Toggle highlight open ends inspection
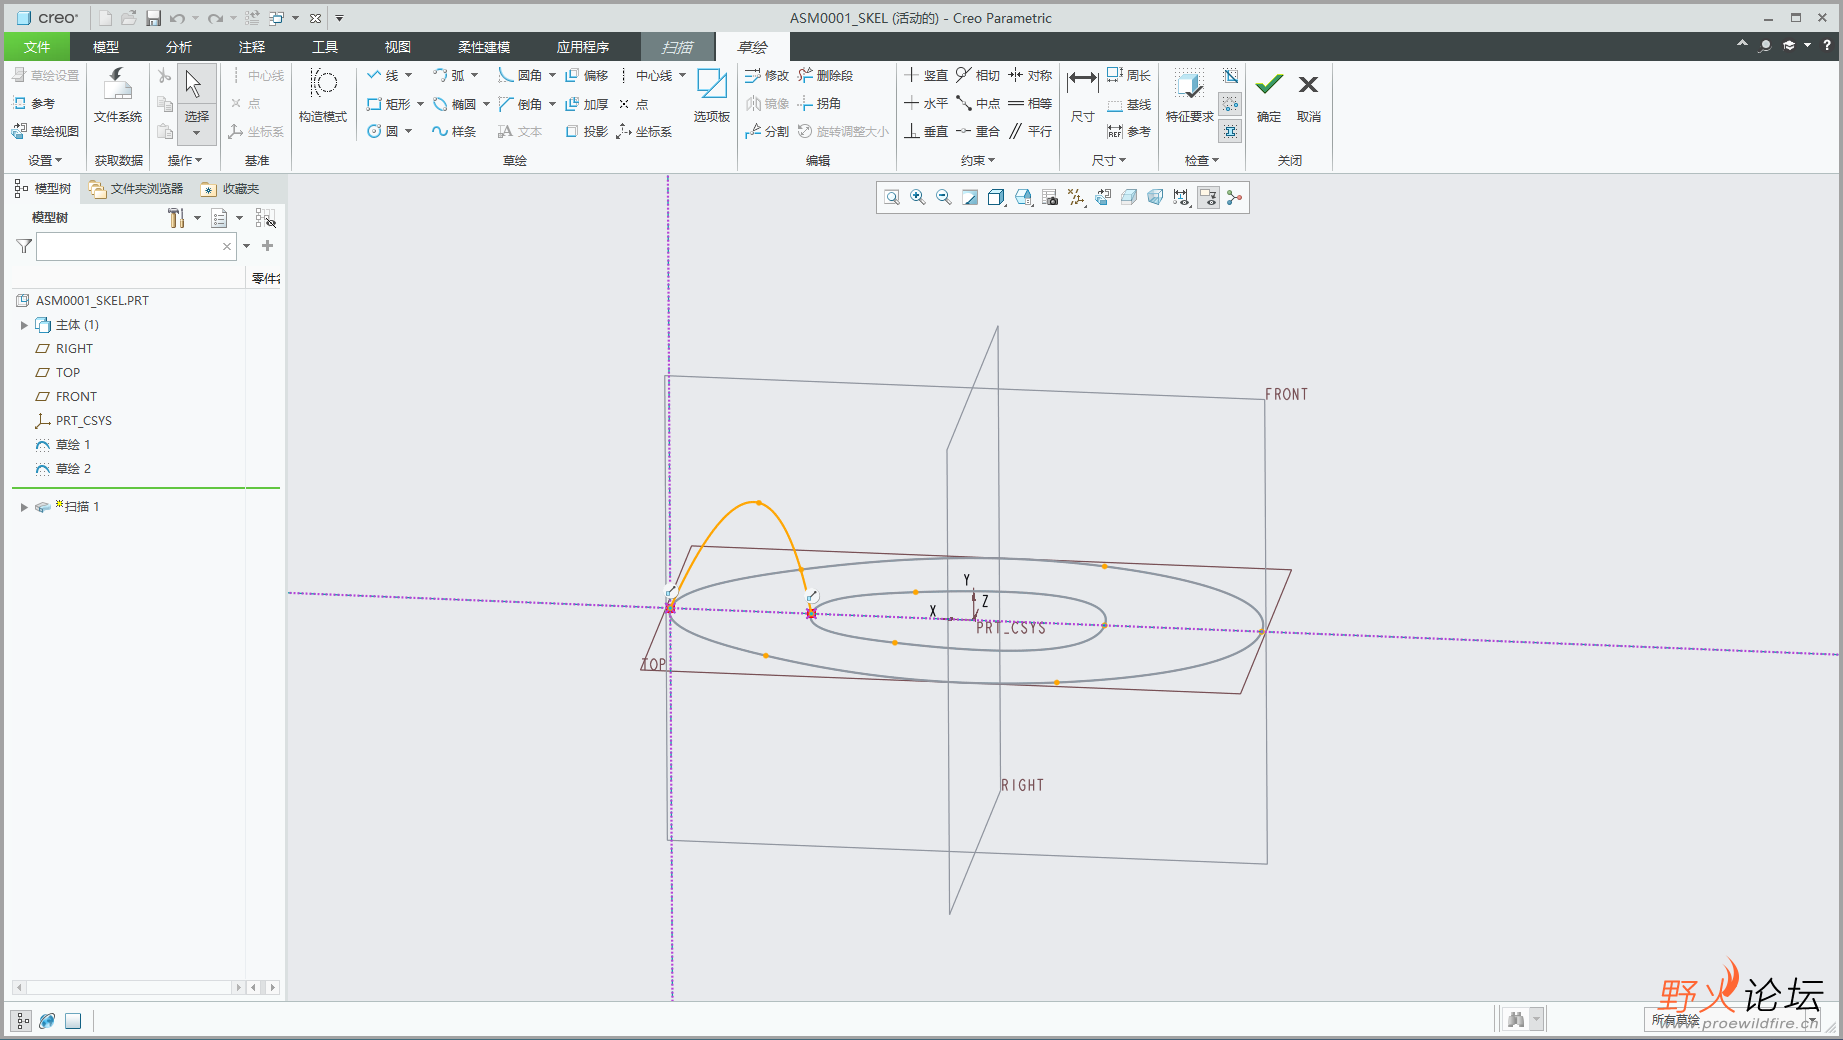 1231,104
